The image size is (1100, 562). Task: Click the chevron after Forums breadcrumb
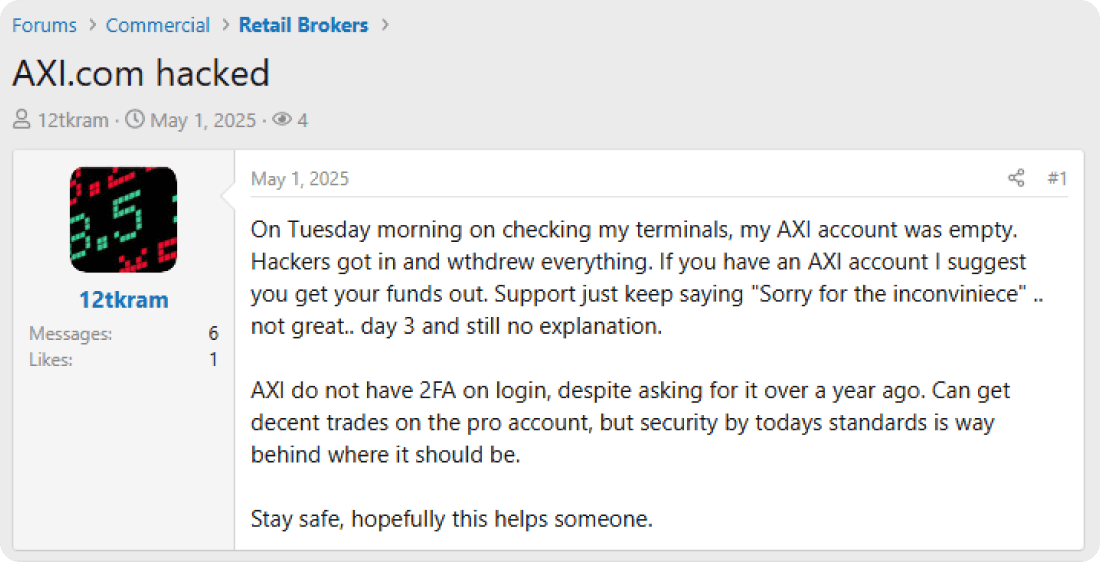(x=91, y=25)
